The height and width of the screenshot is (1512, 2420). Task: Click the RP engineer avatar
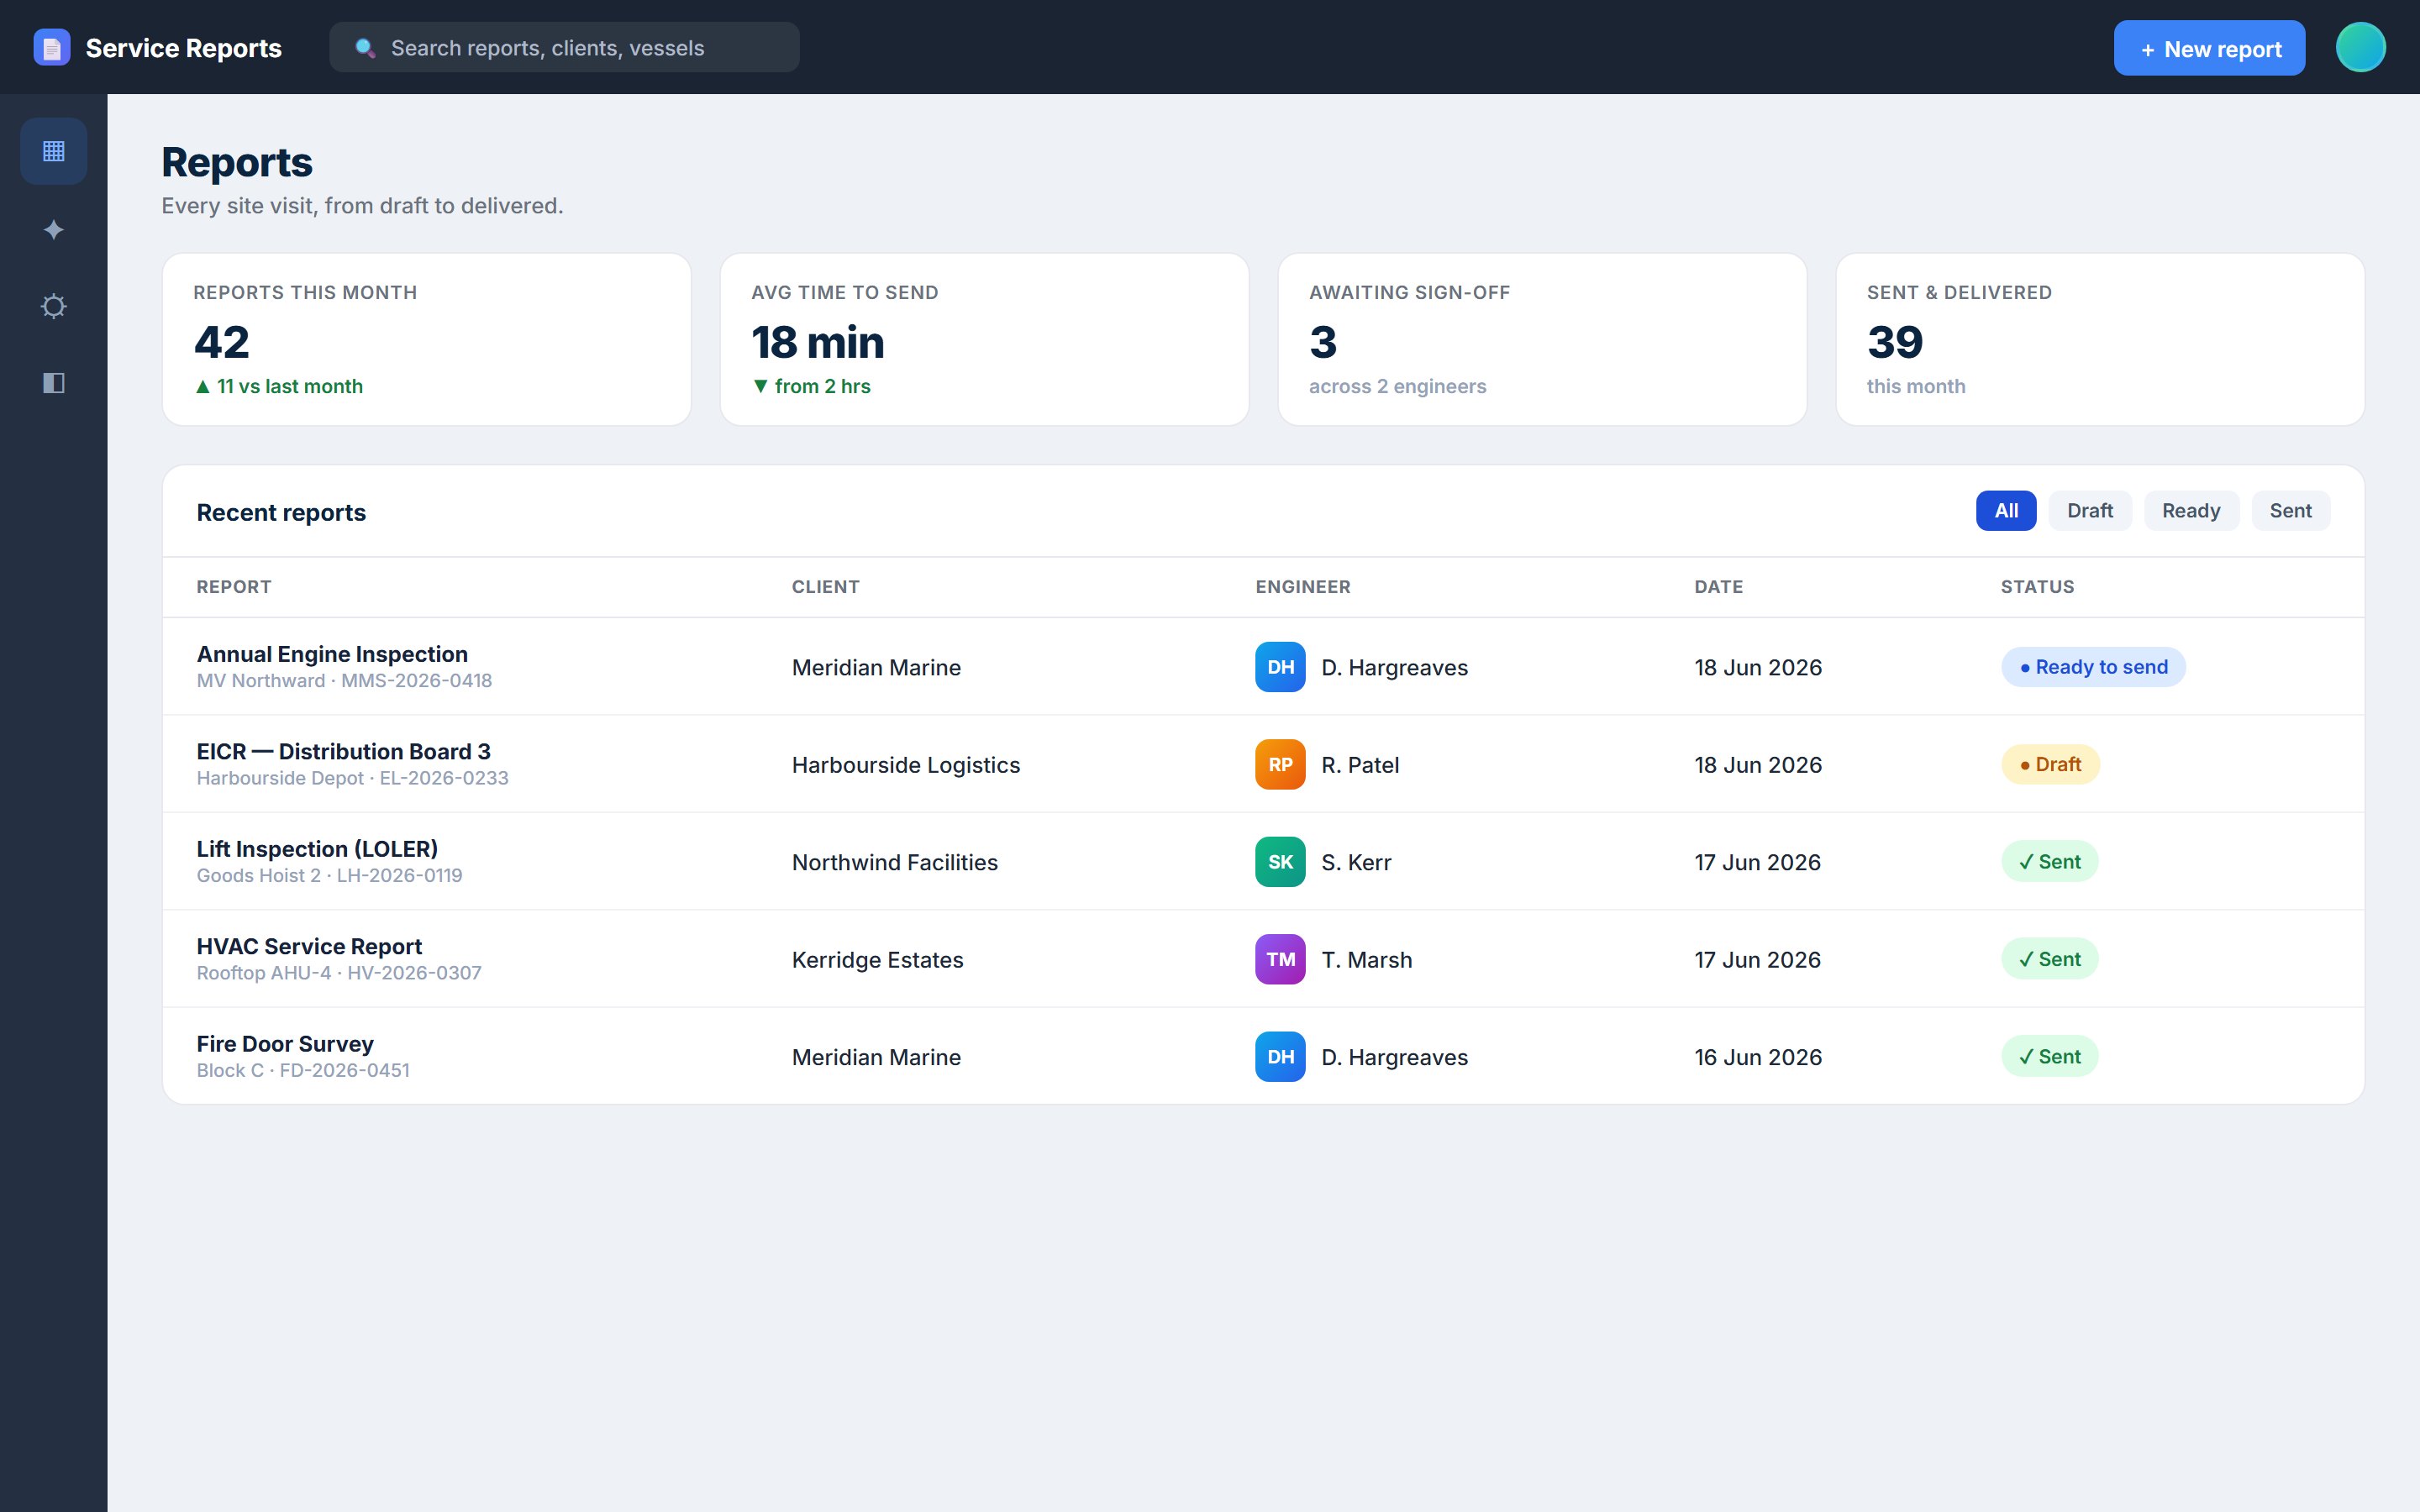click(1280, 765)
